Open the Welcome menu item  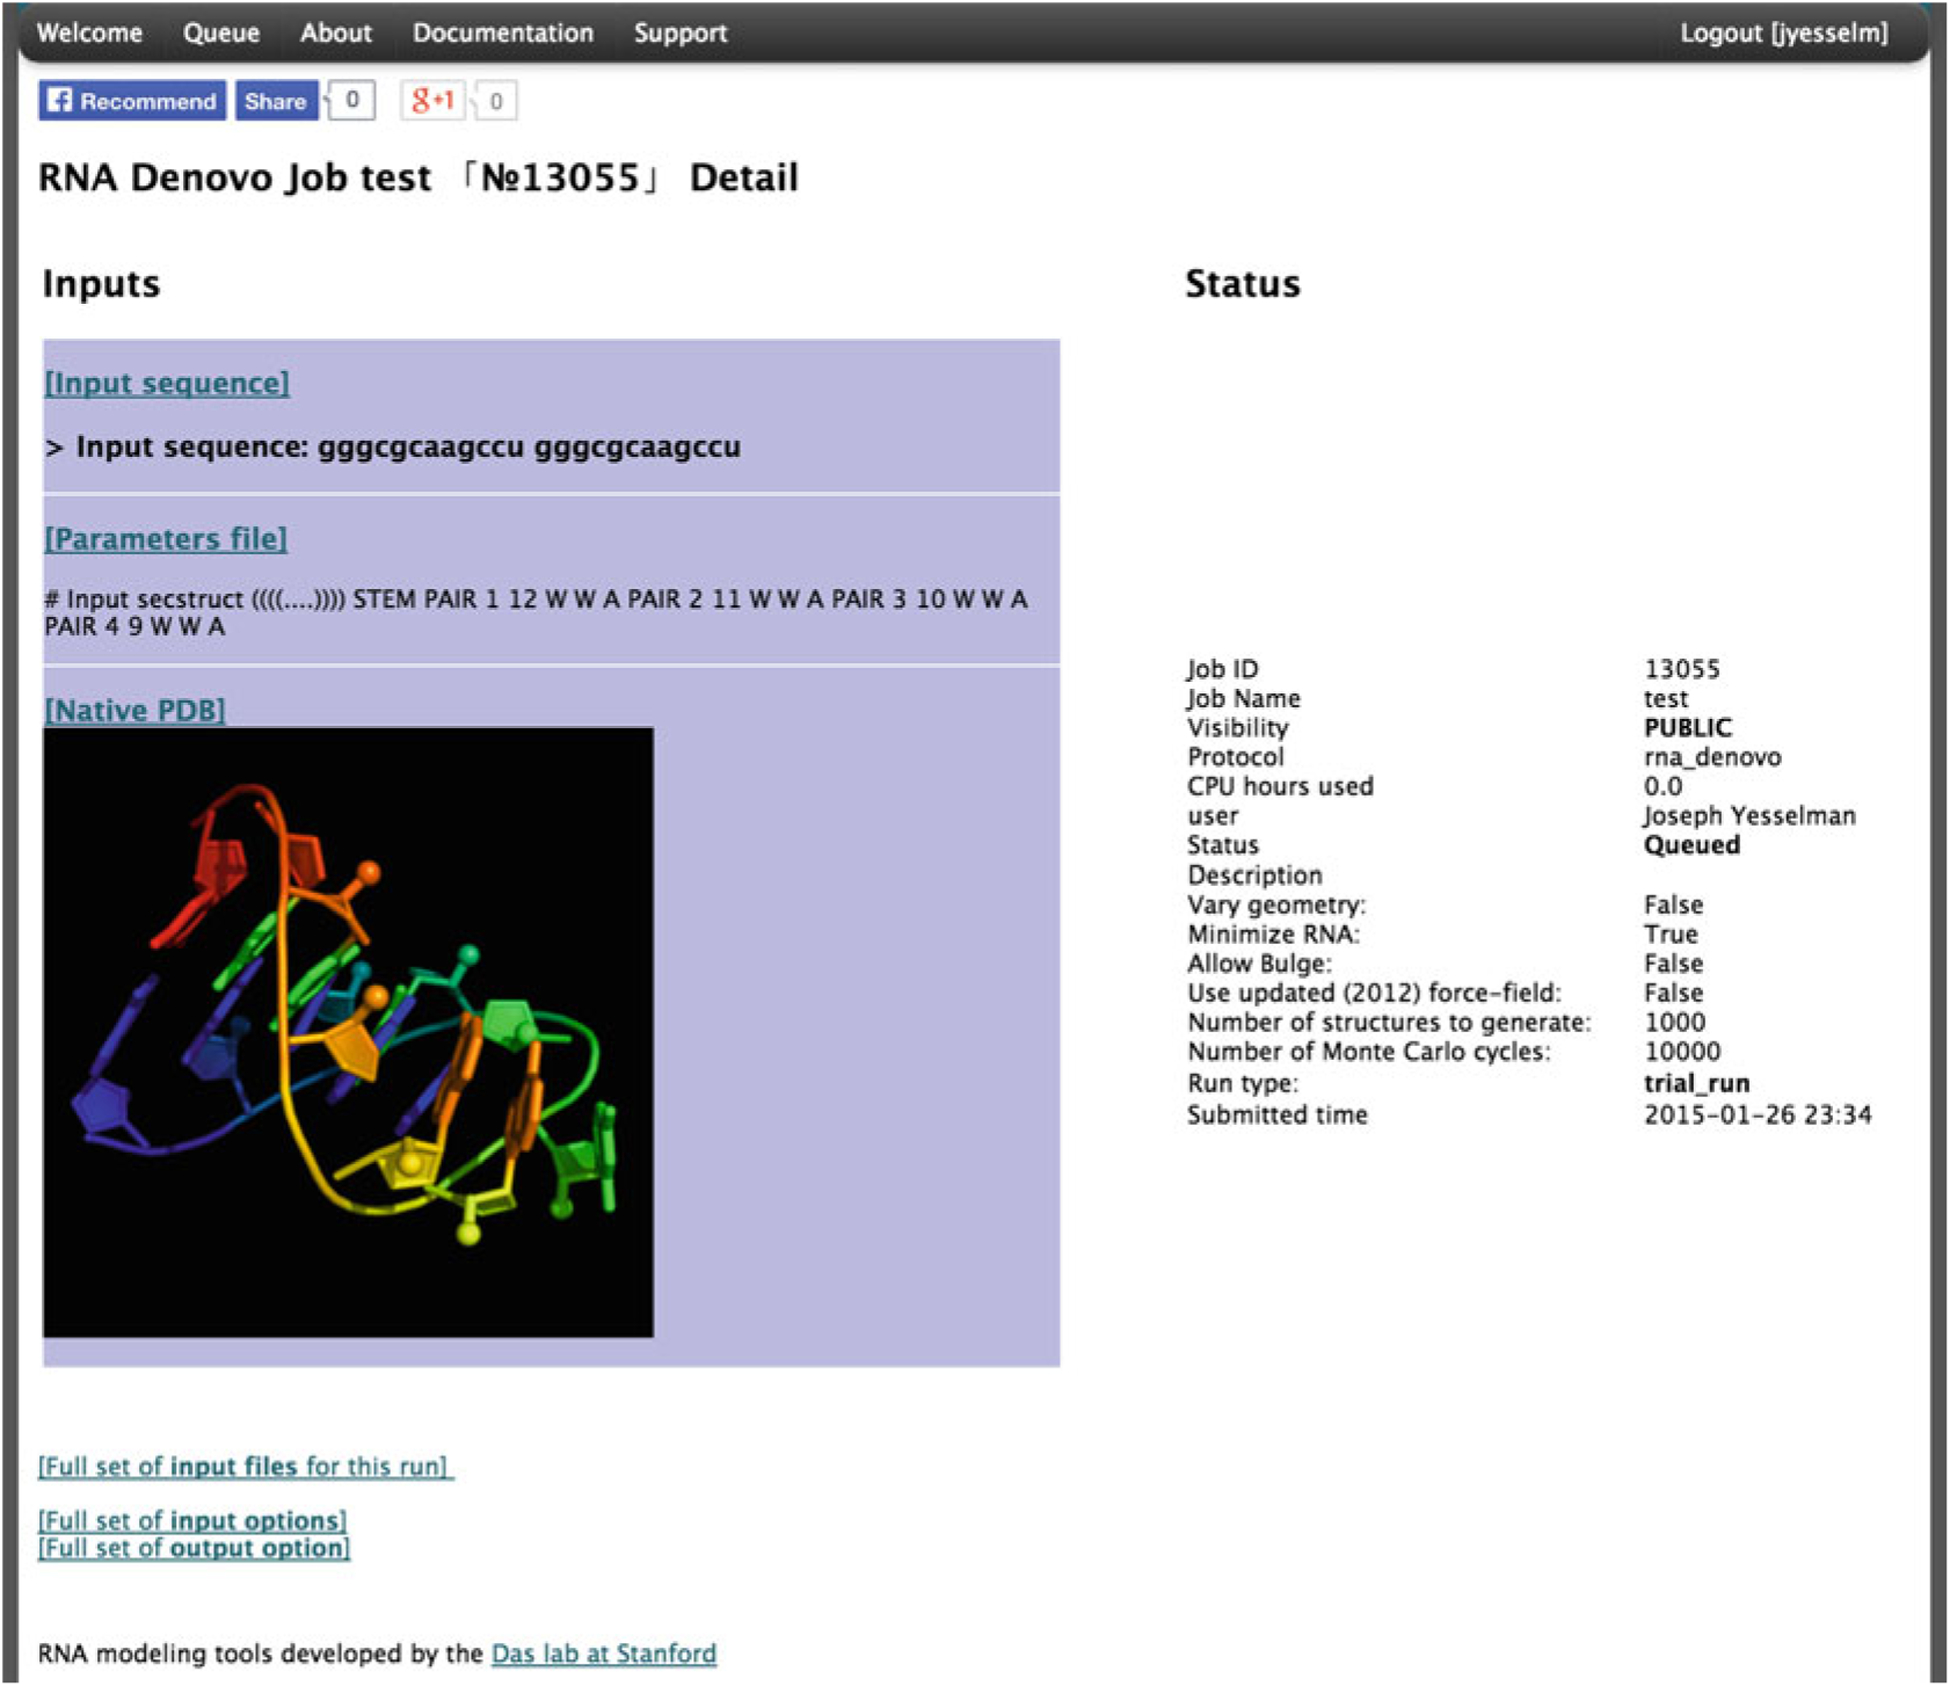coord(89,33)
